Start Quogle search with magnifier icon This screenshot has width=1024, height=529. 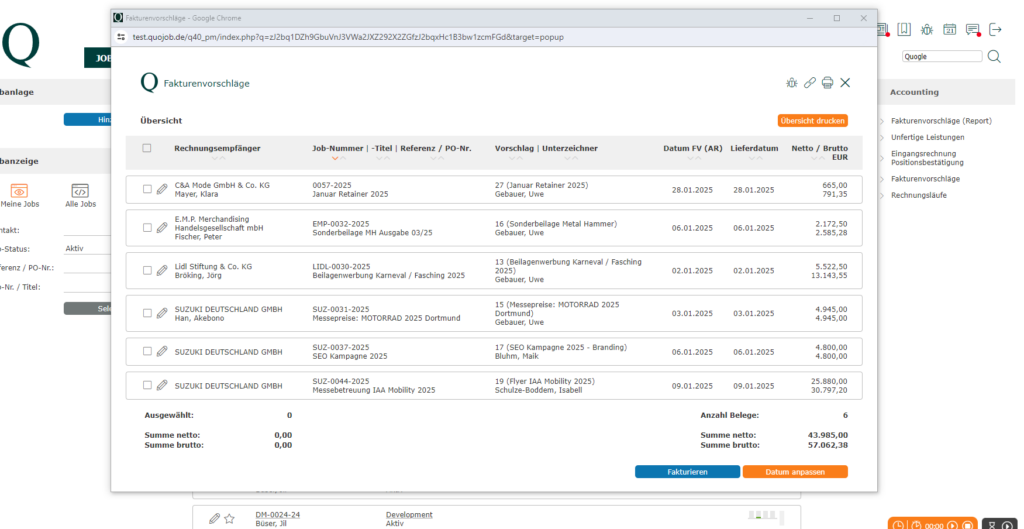[x=994, y=57]
